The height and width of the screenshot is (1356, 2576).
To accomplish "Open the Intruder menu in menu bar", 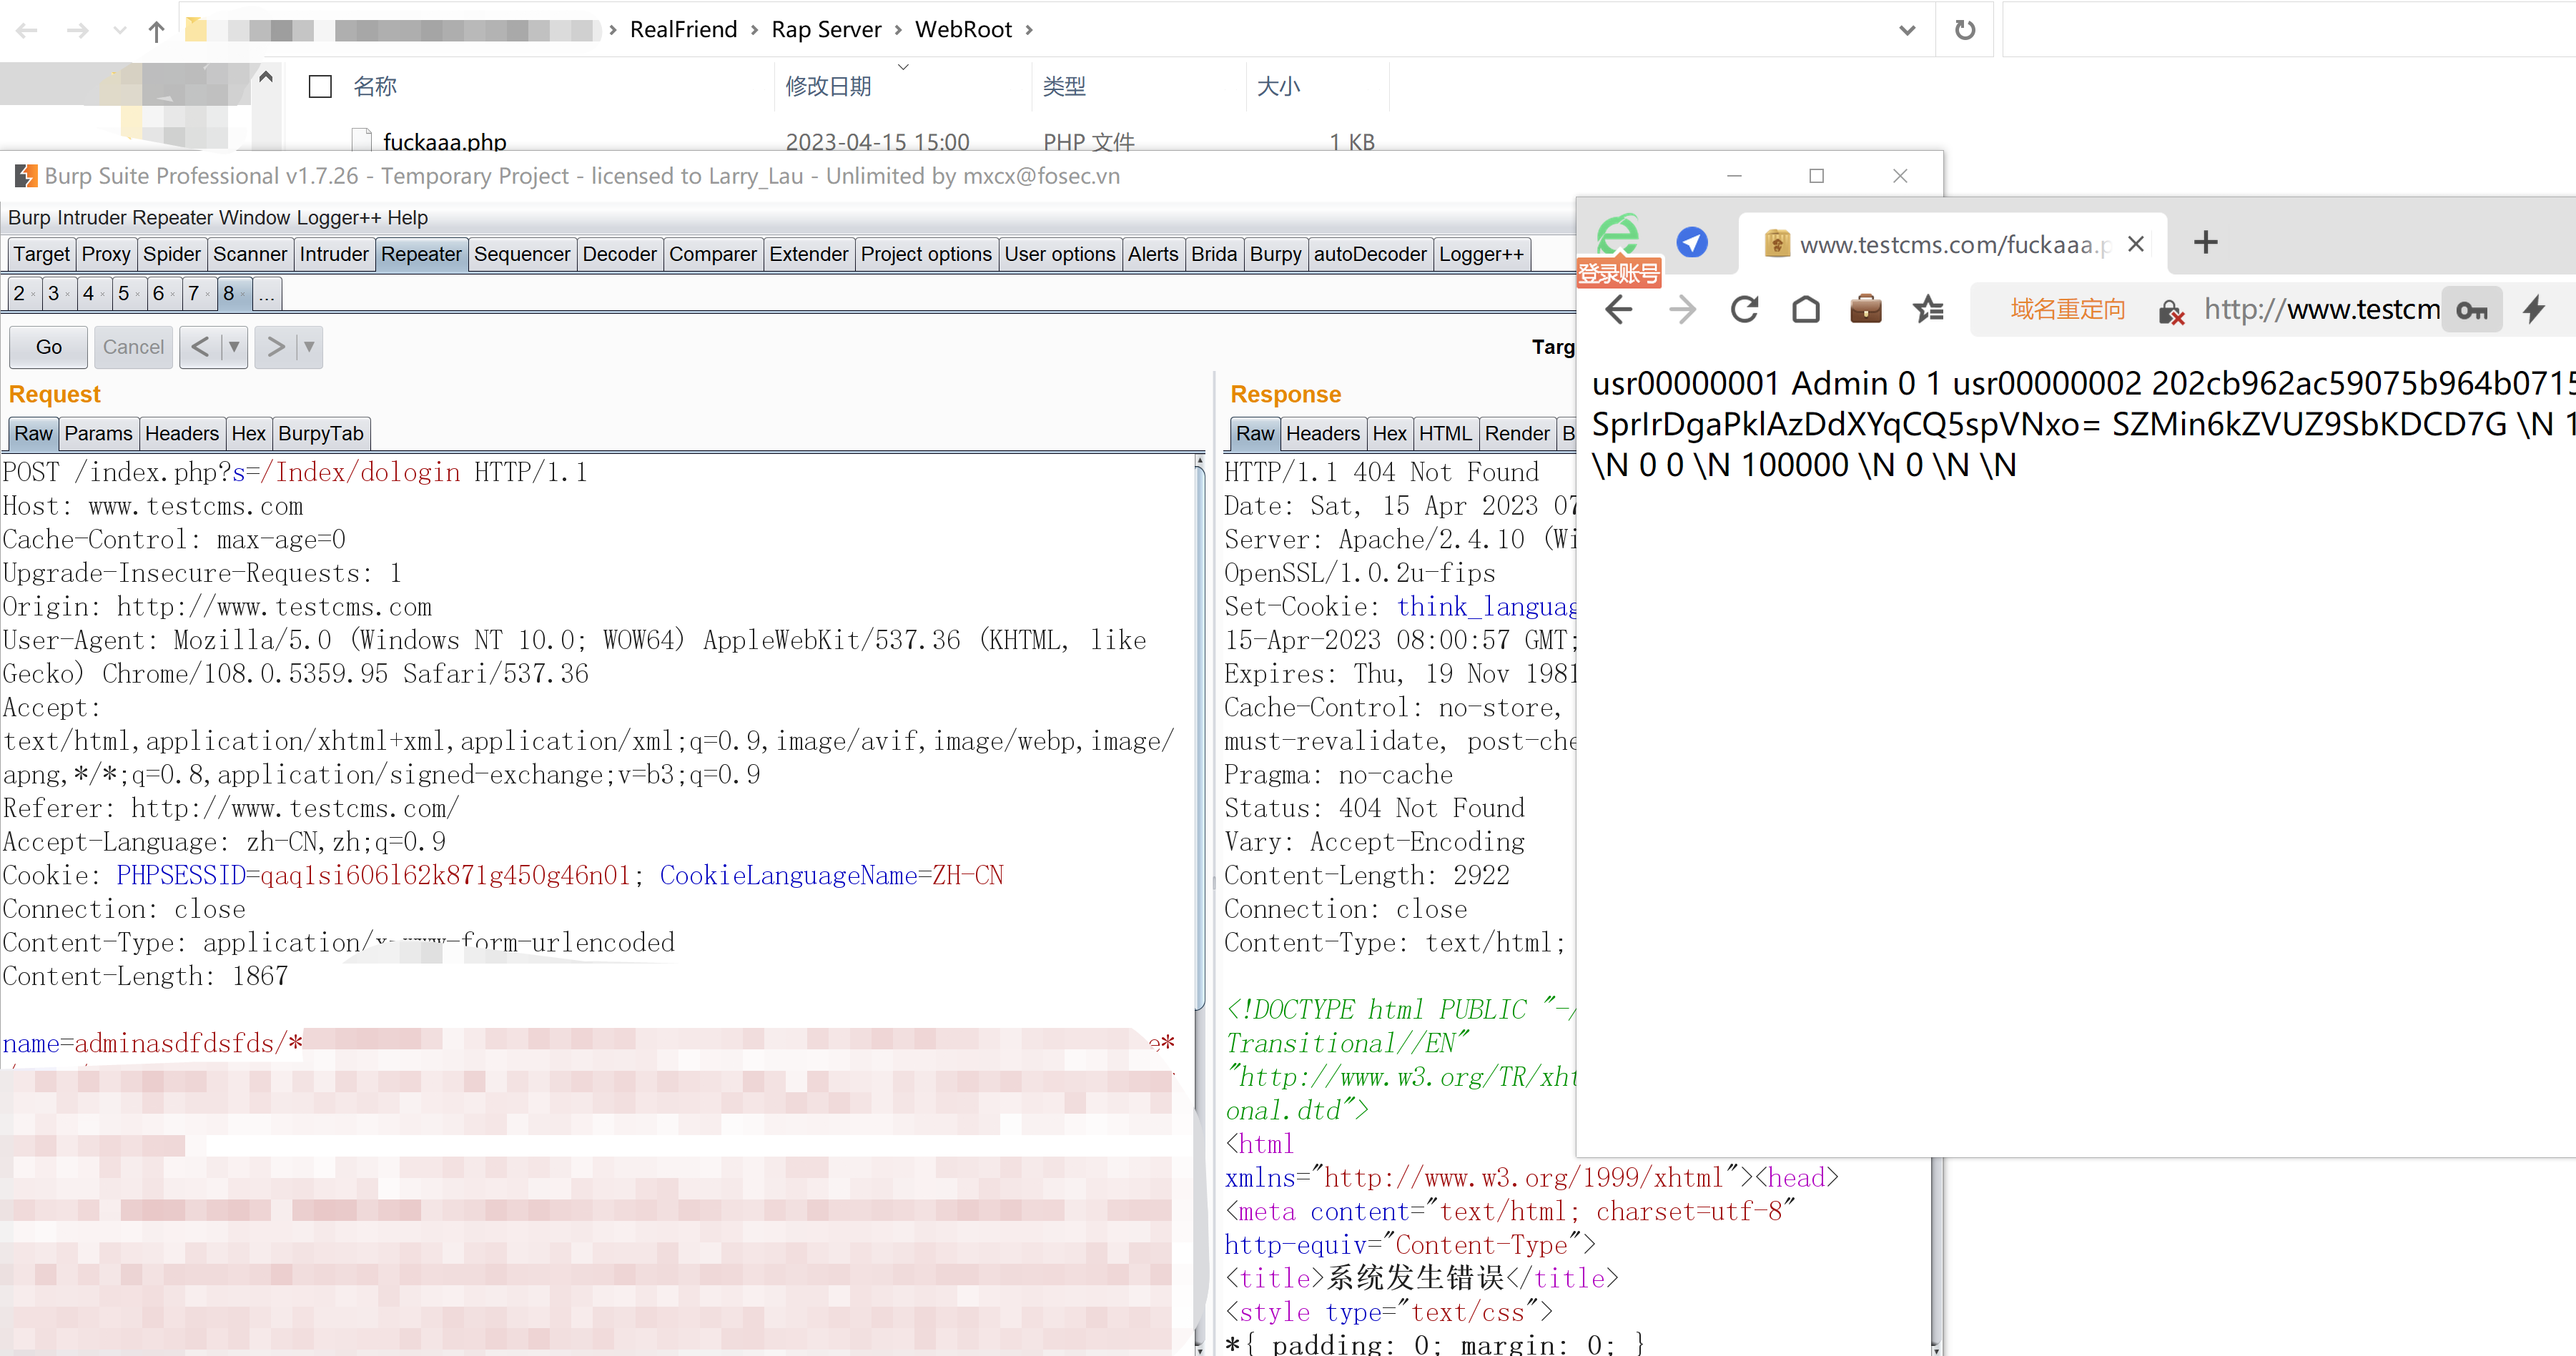I will [x=93, y=217].
